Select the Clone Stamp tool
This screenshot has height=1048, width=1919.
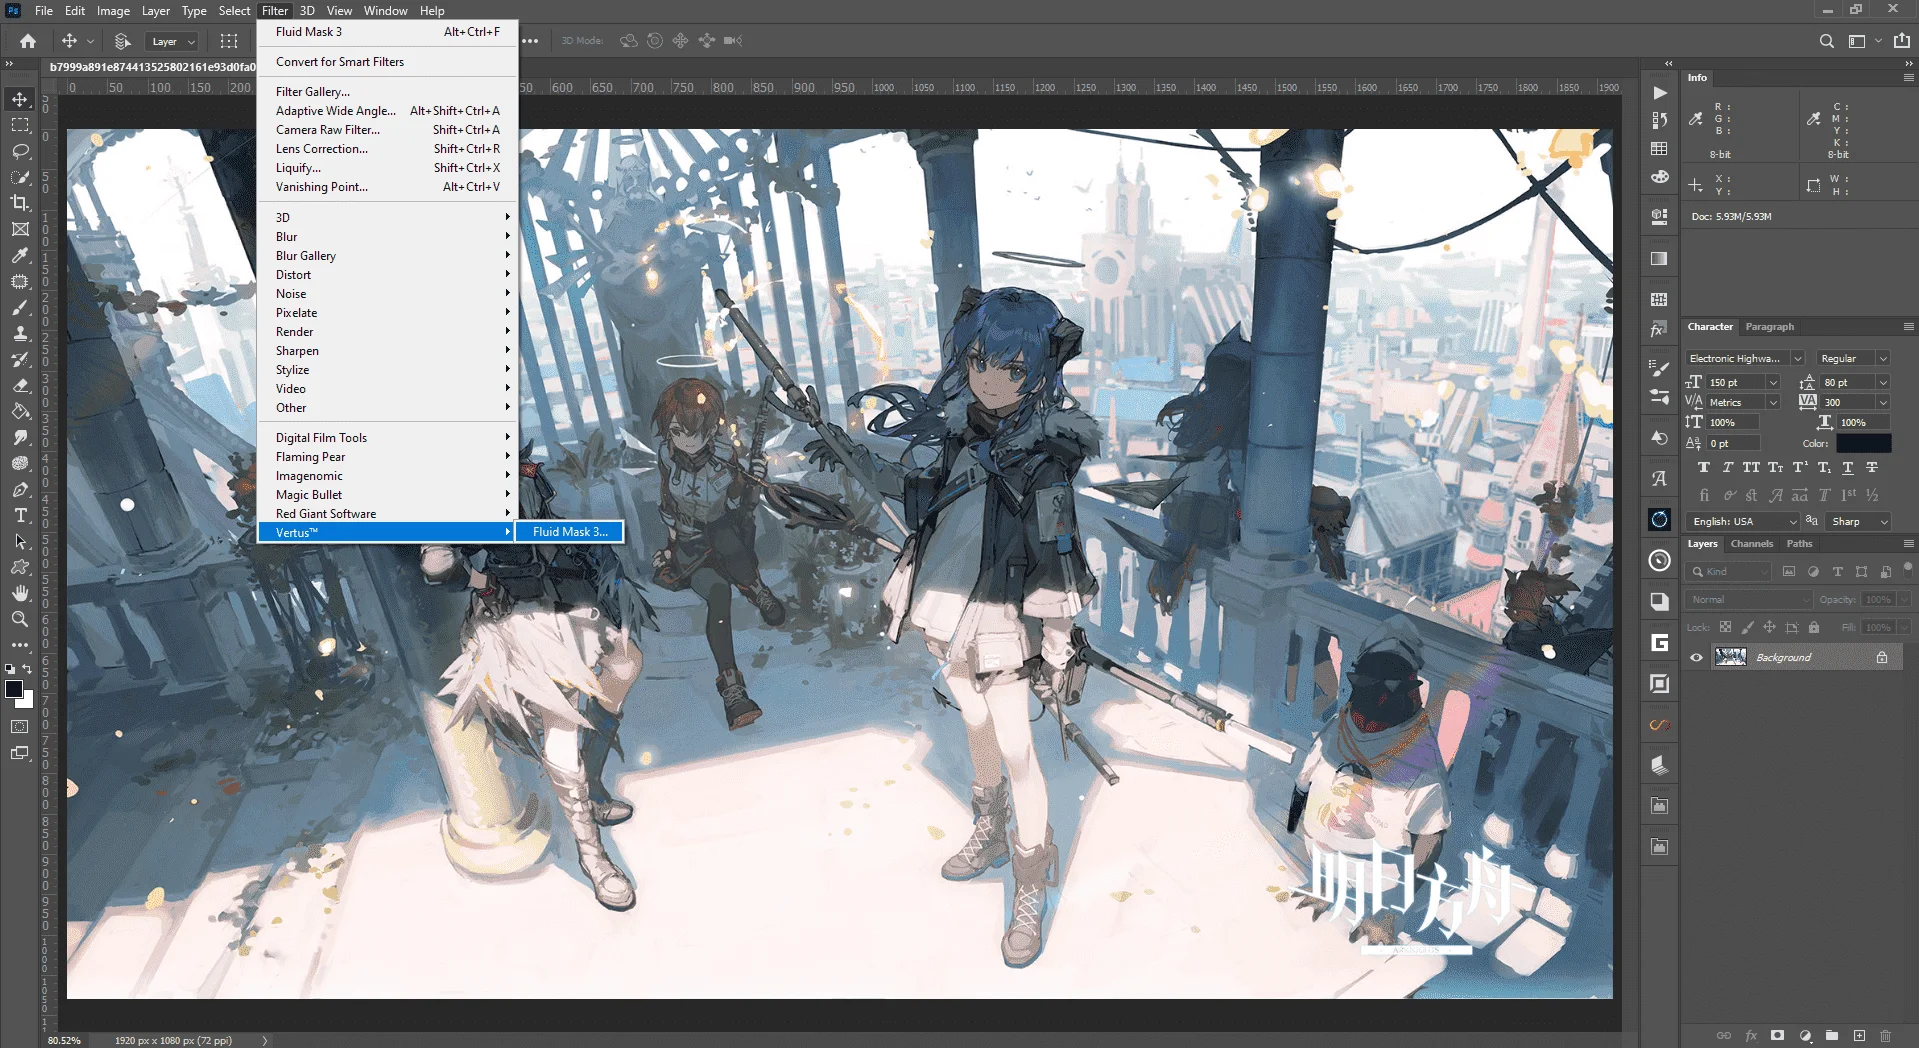(20, 333)
